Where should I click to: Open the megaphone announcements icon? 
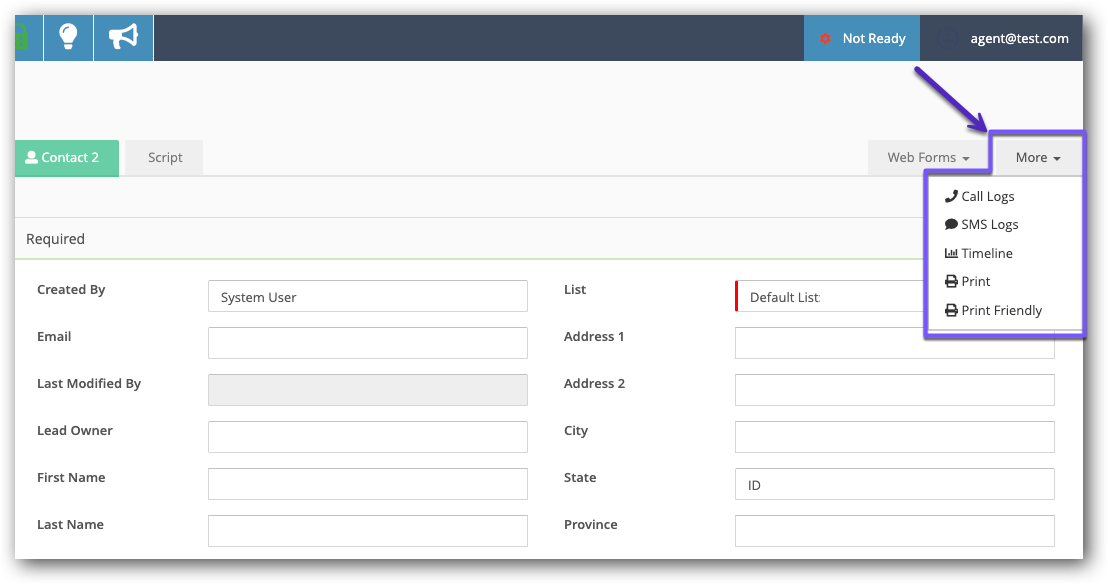[x=123, y=38]
